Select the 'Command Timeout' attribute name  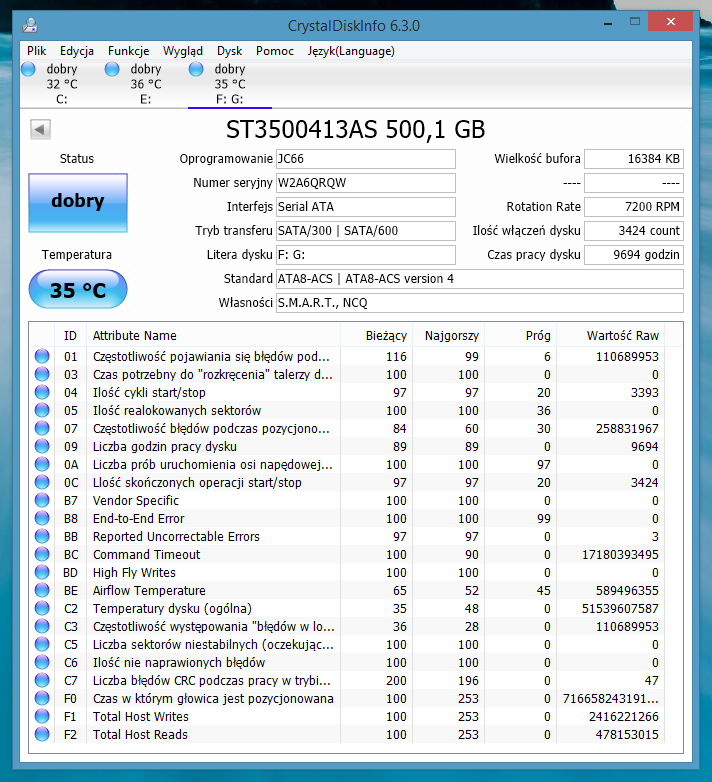pos(146,554)
